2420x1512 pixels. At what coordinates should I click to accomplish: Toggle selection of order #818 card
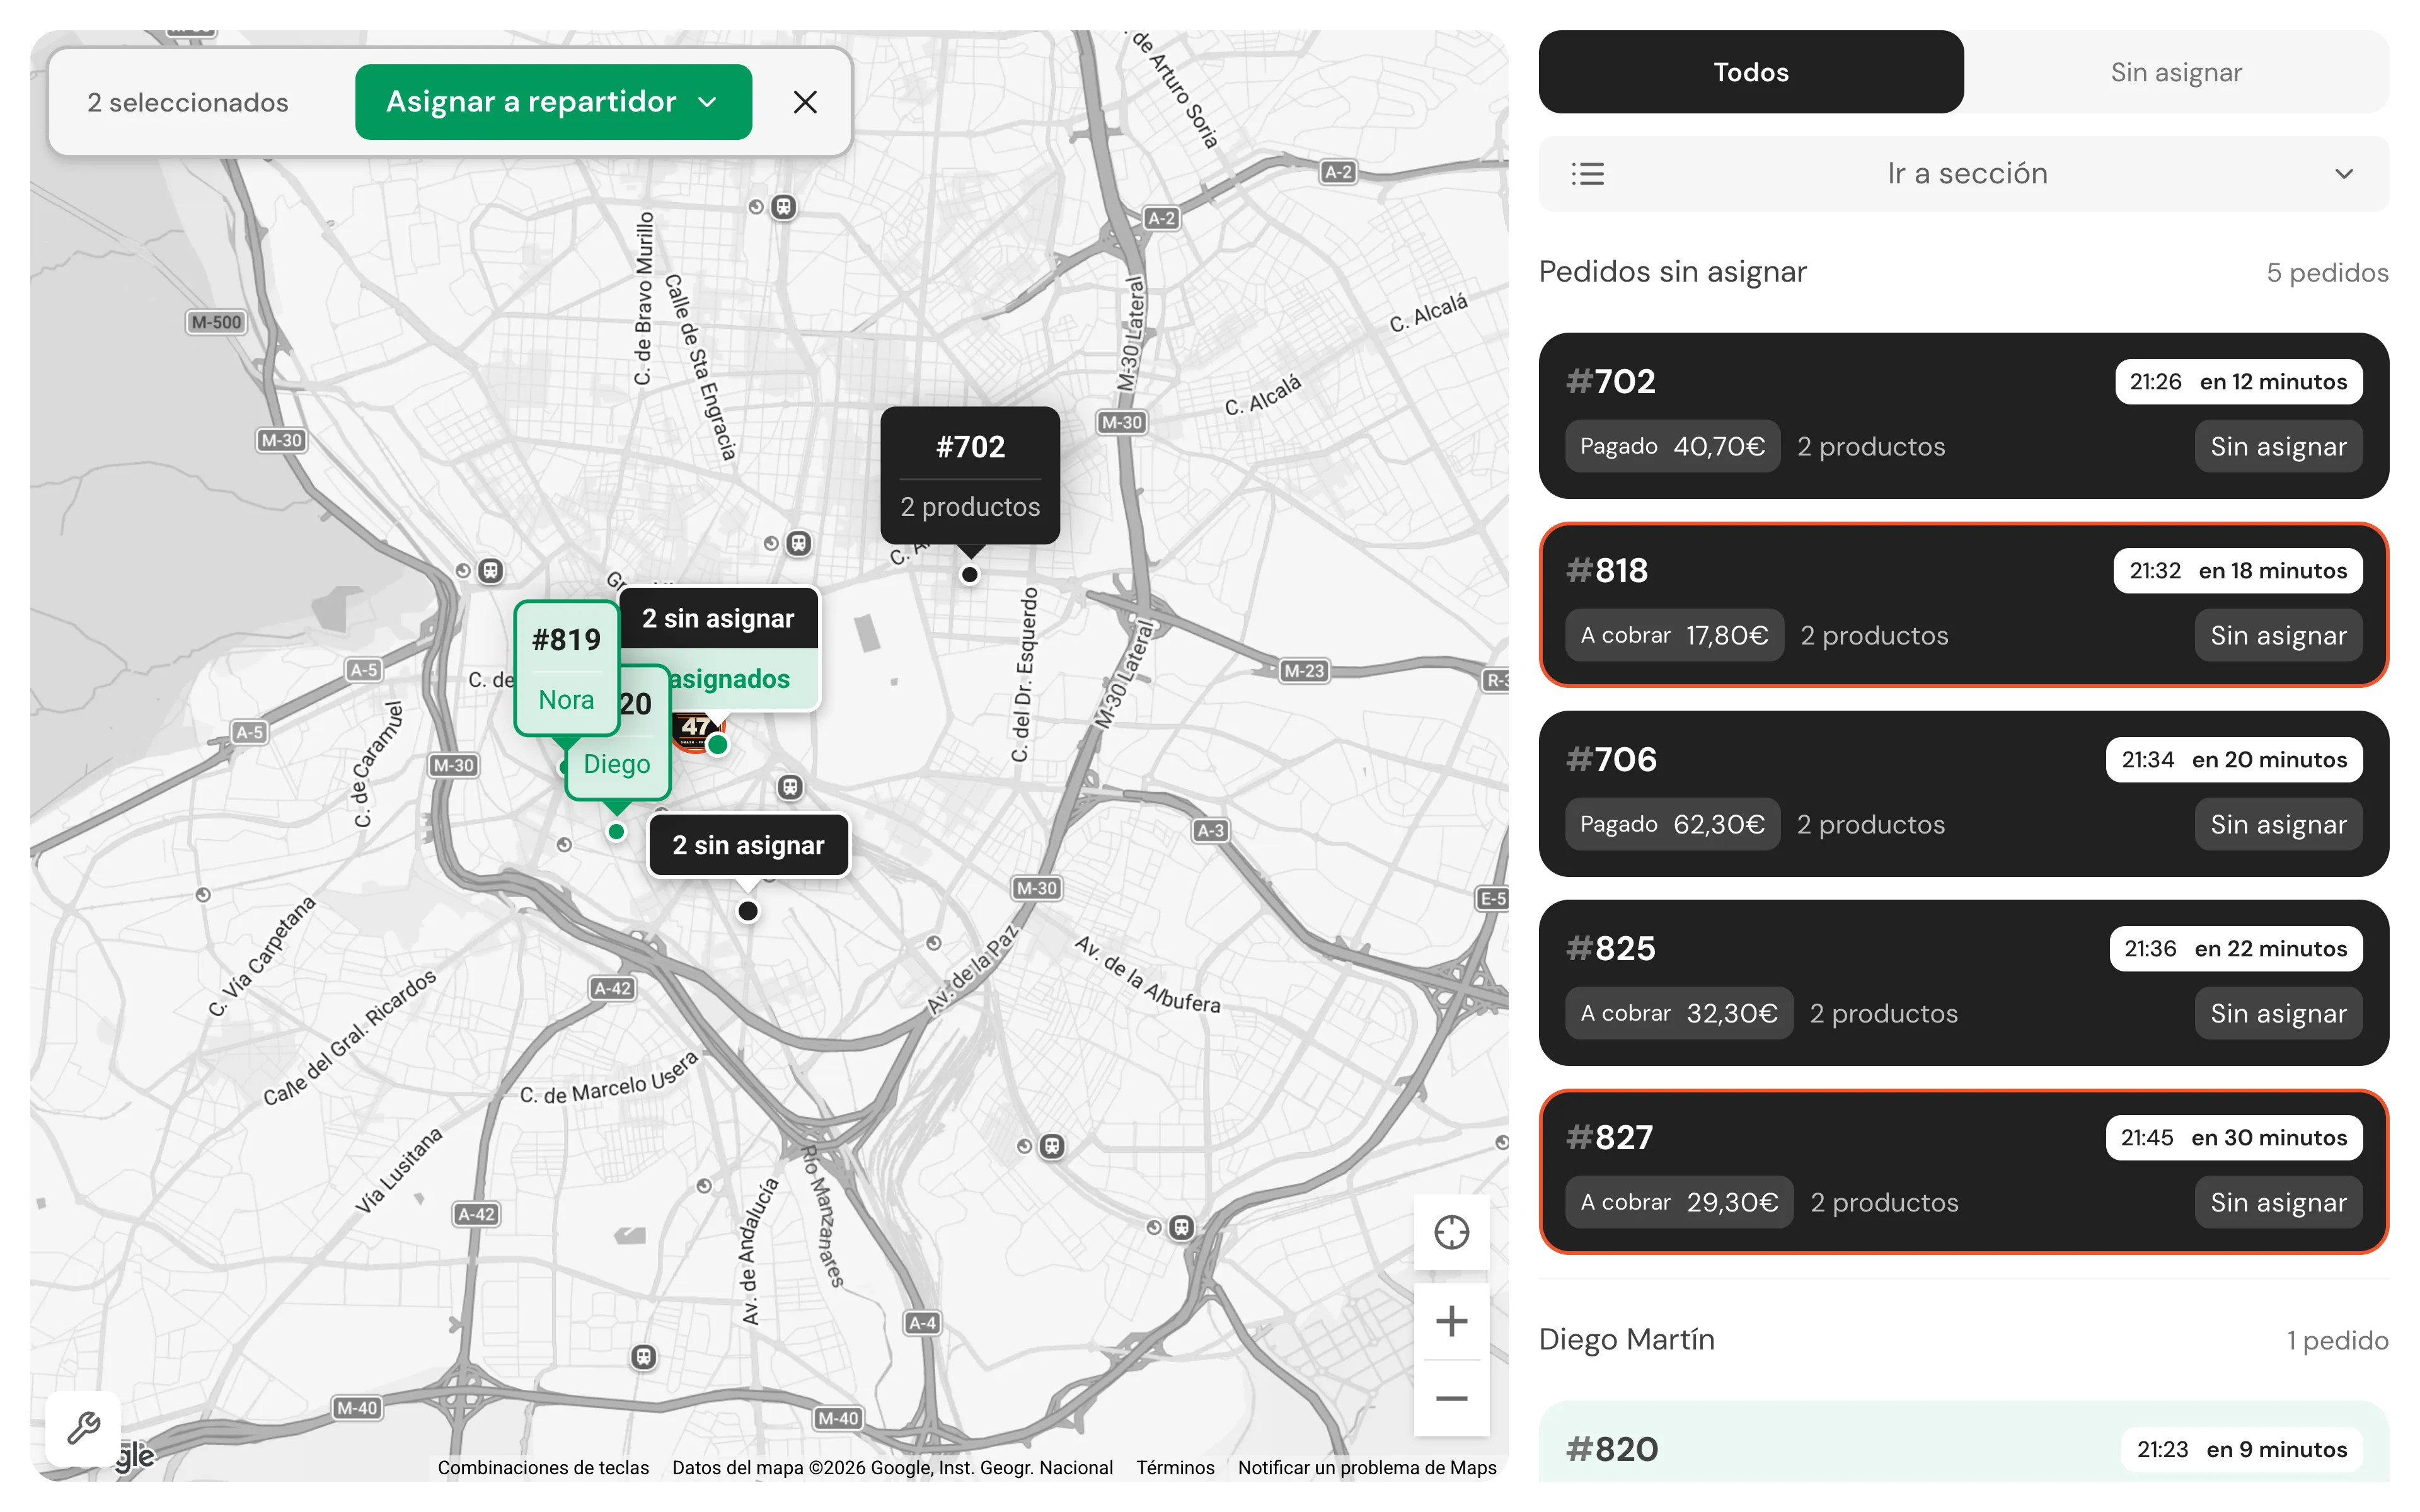tap(1964, 605)
